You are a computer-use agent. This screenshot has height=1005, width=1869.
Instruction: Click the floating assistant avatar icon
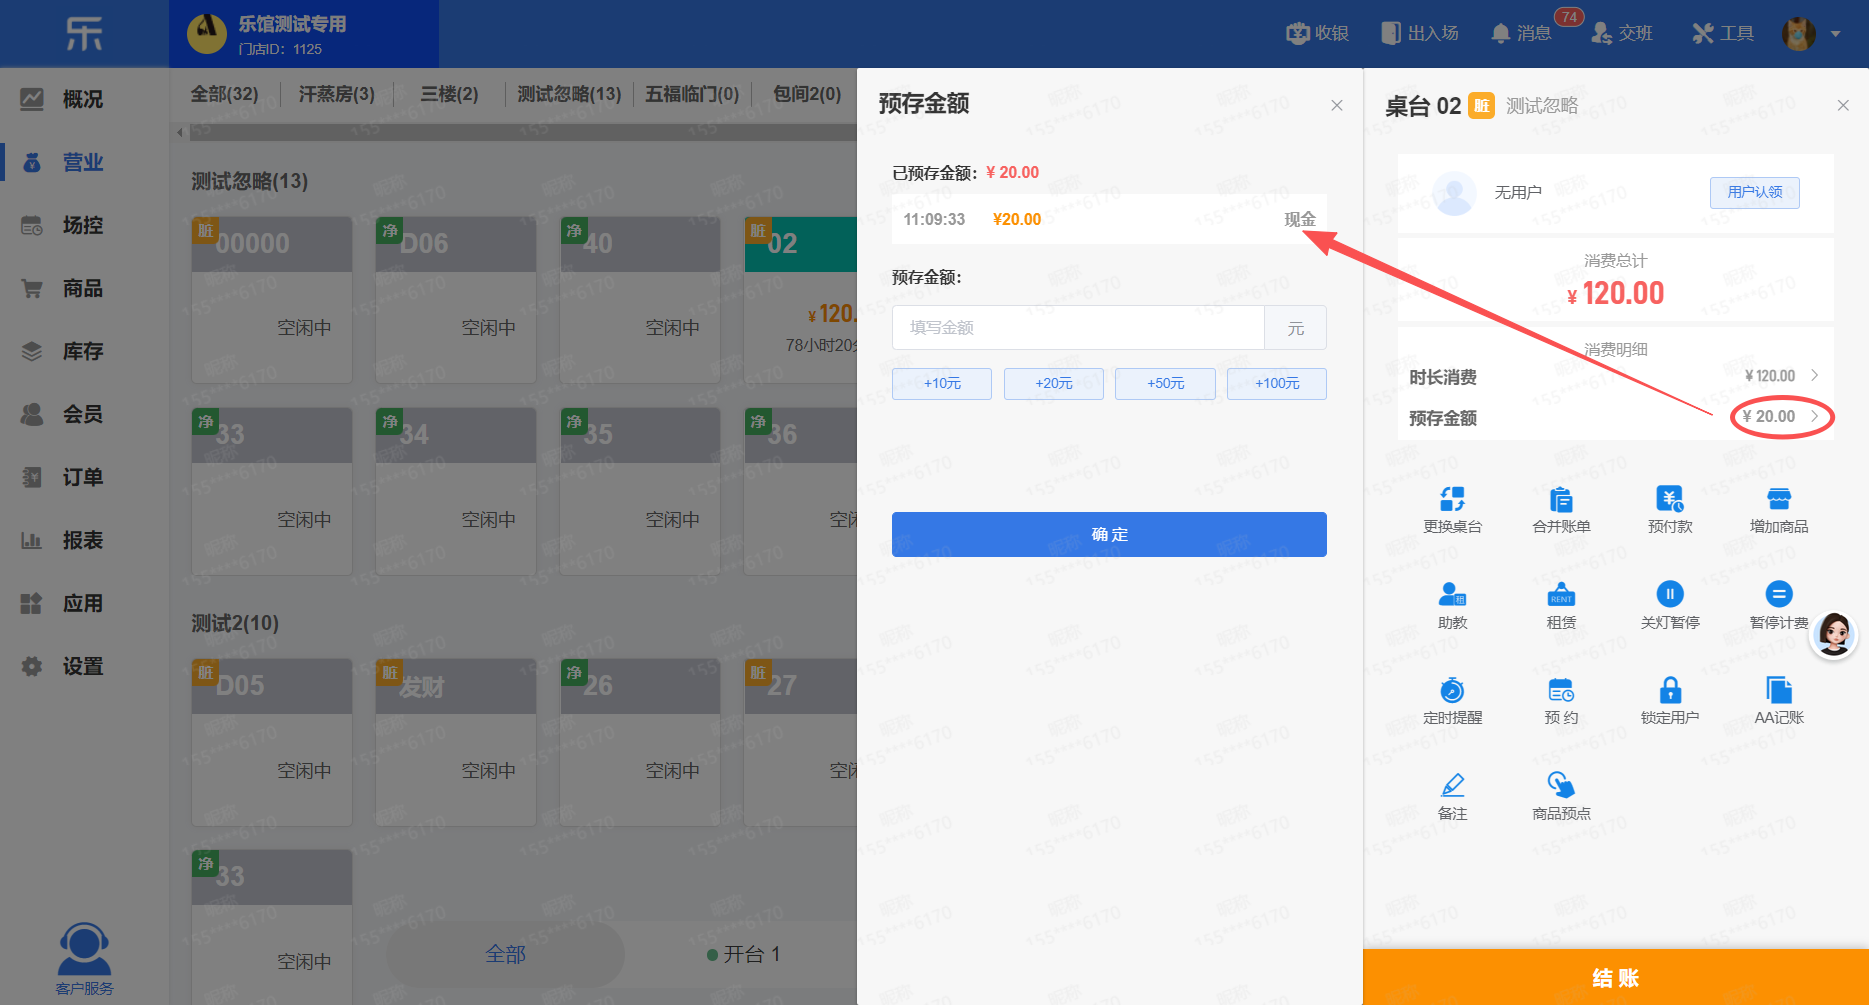[x=1834, y=634]
